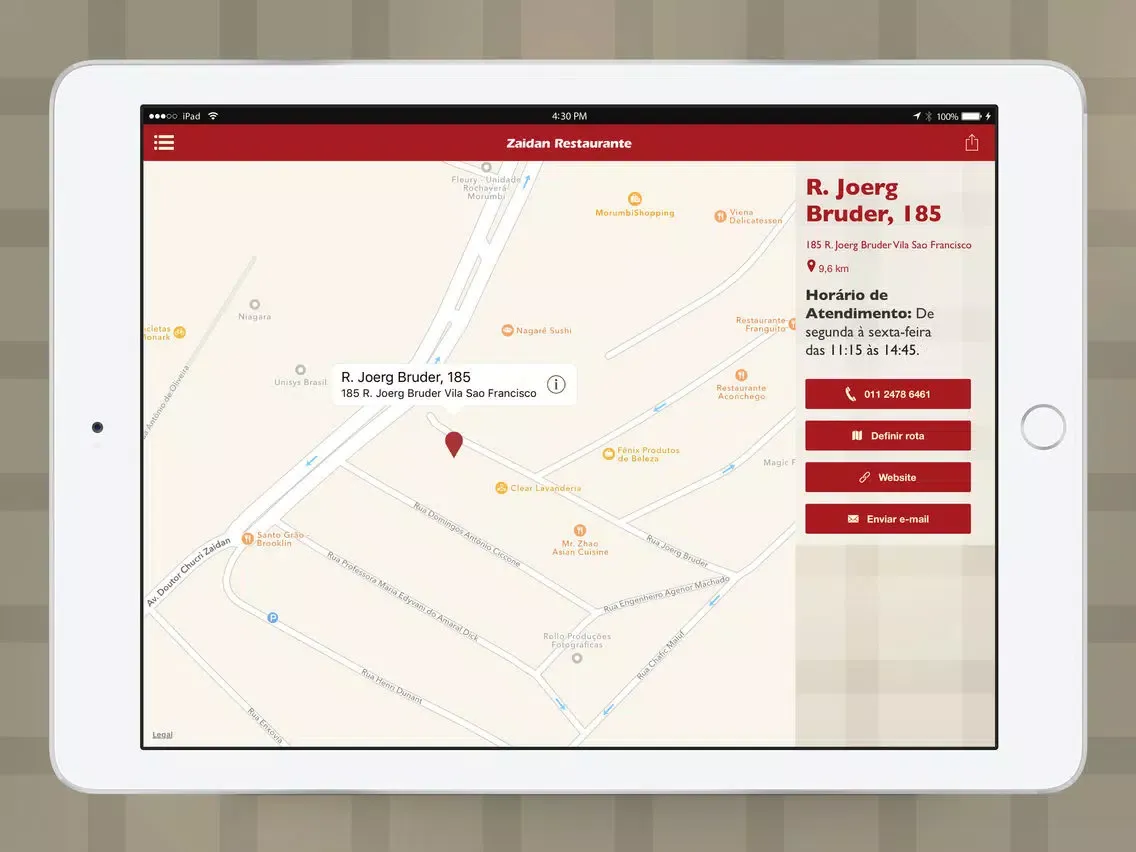Screen dimensions: 1136x852
Task: Tap Rua Henri Dunant street label
Action: click(x=392, y=687)
